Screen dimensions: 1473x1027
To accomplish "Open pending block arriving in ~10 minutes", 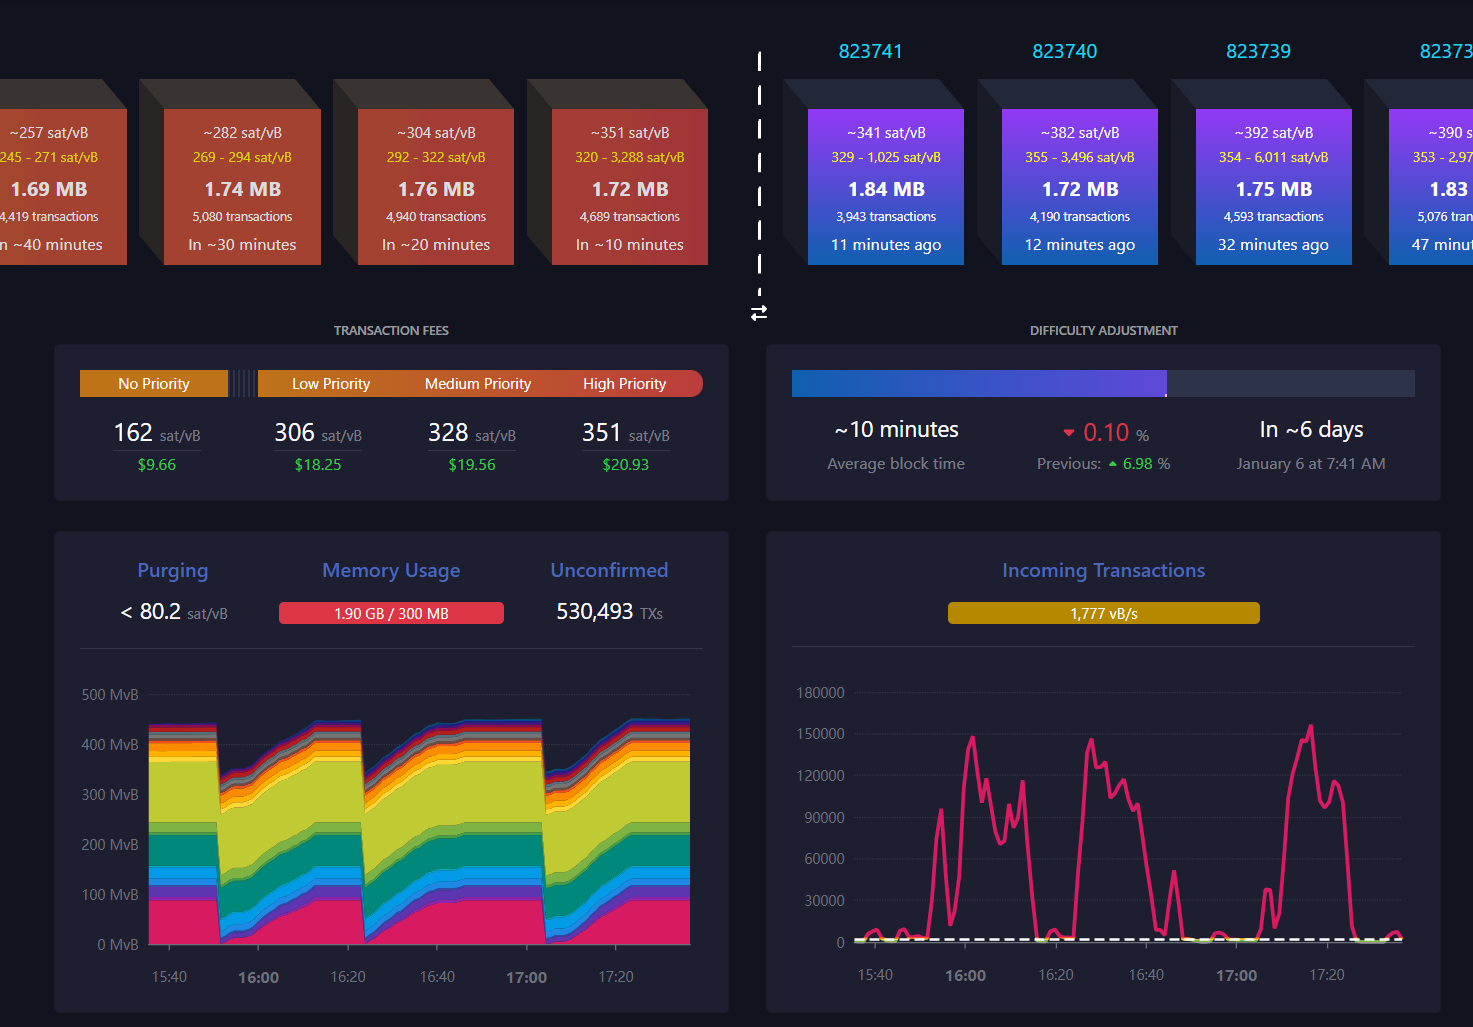I will (x=630, y=187).
